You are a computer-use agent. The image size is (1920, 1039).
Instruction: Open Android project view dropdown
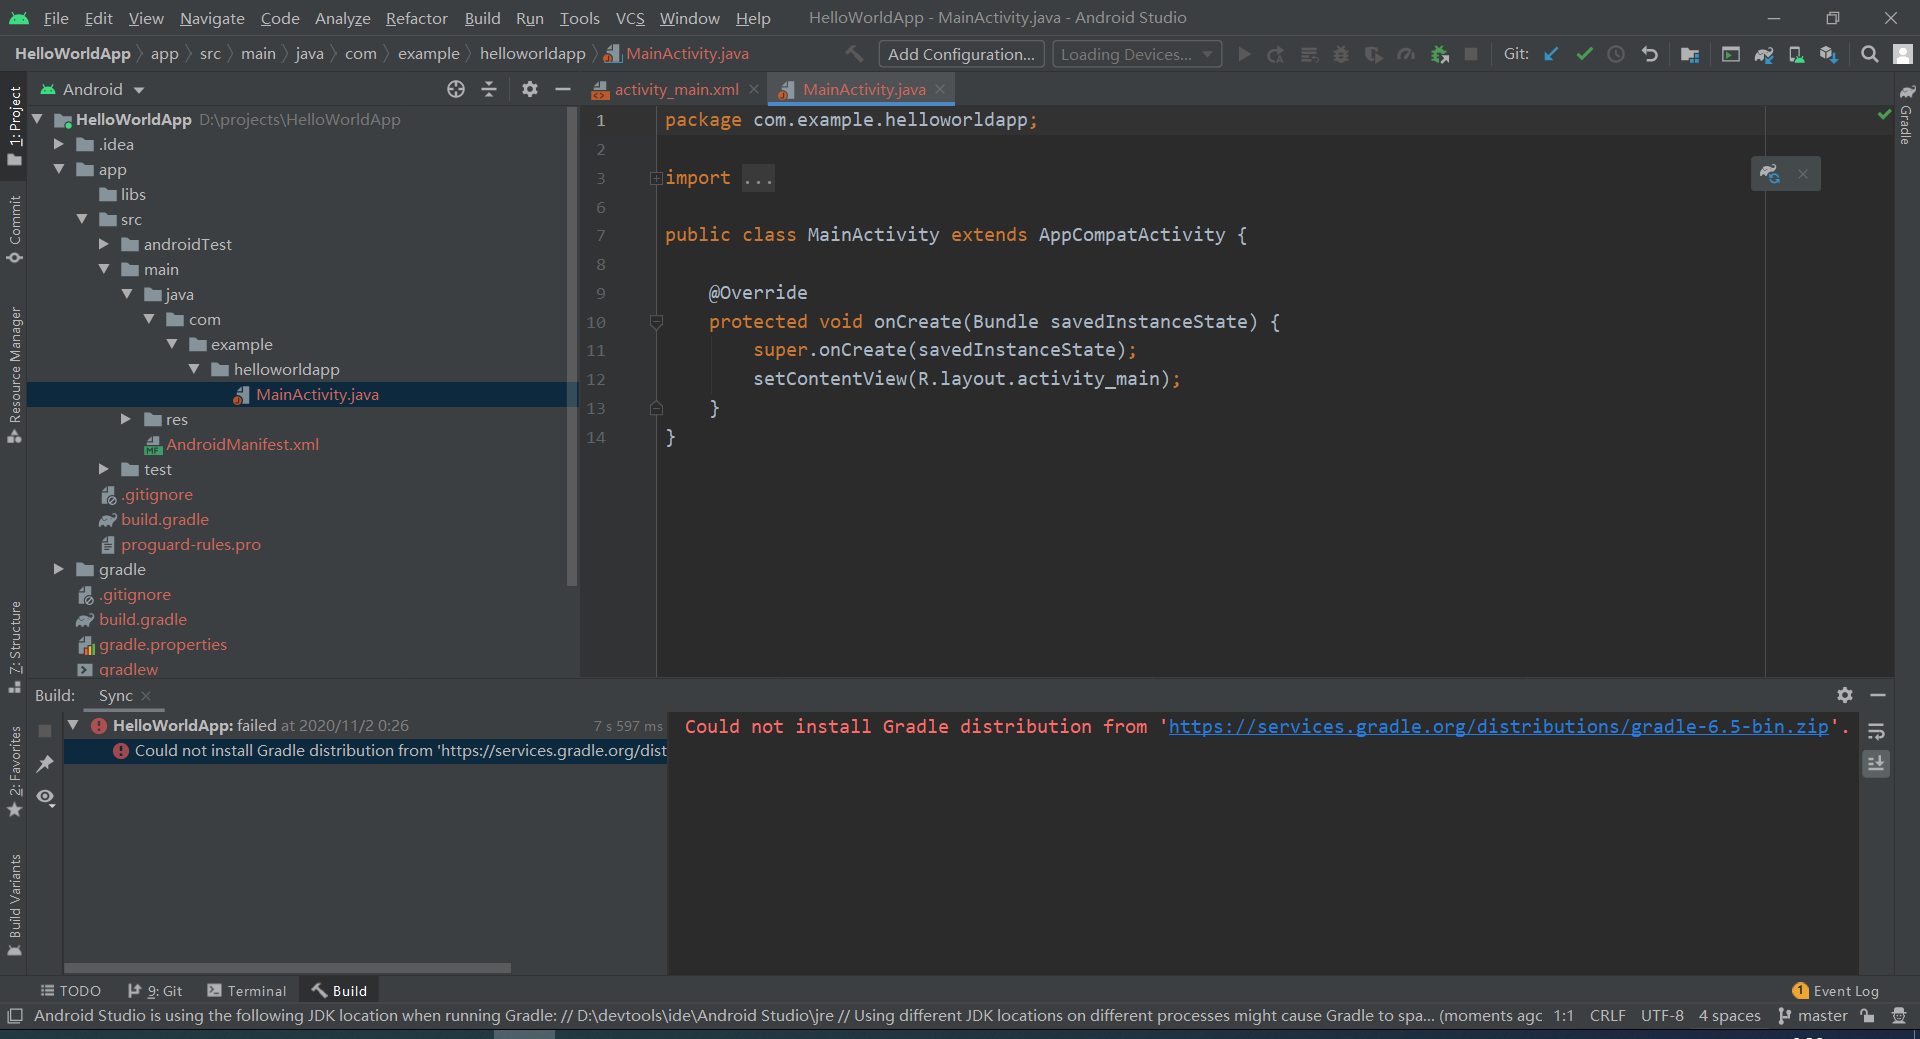(93, 89)
